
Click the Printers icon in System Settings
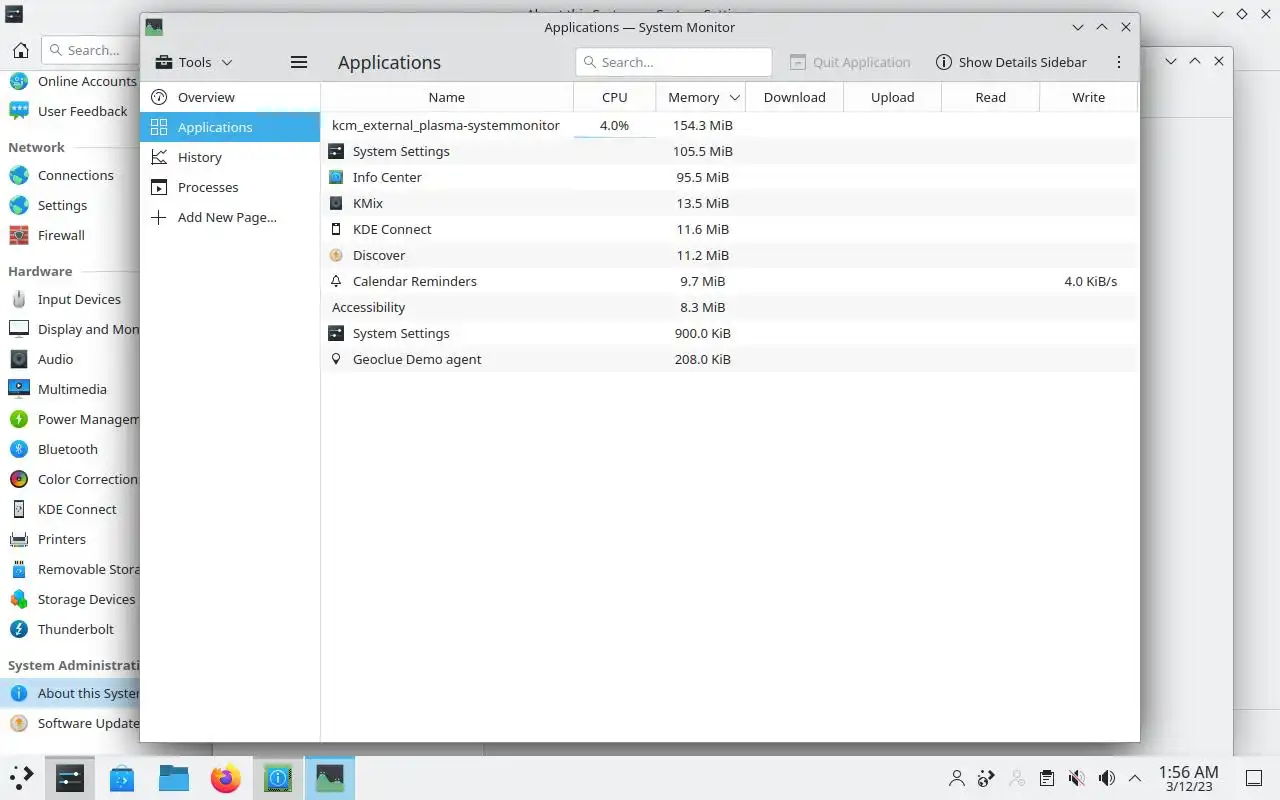pos(18,539)
